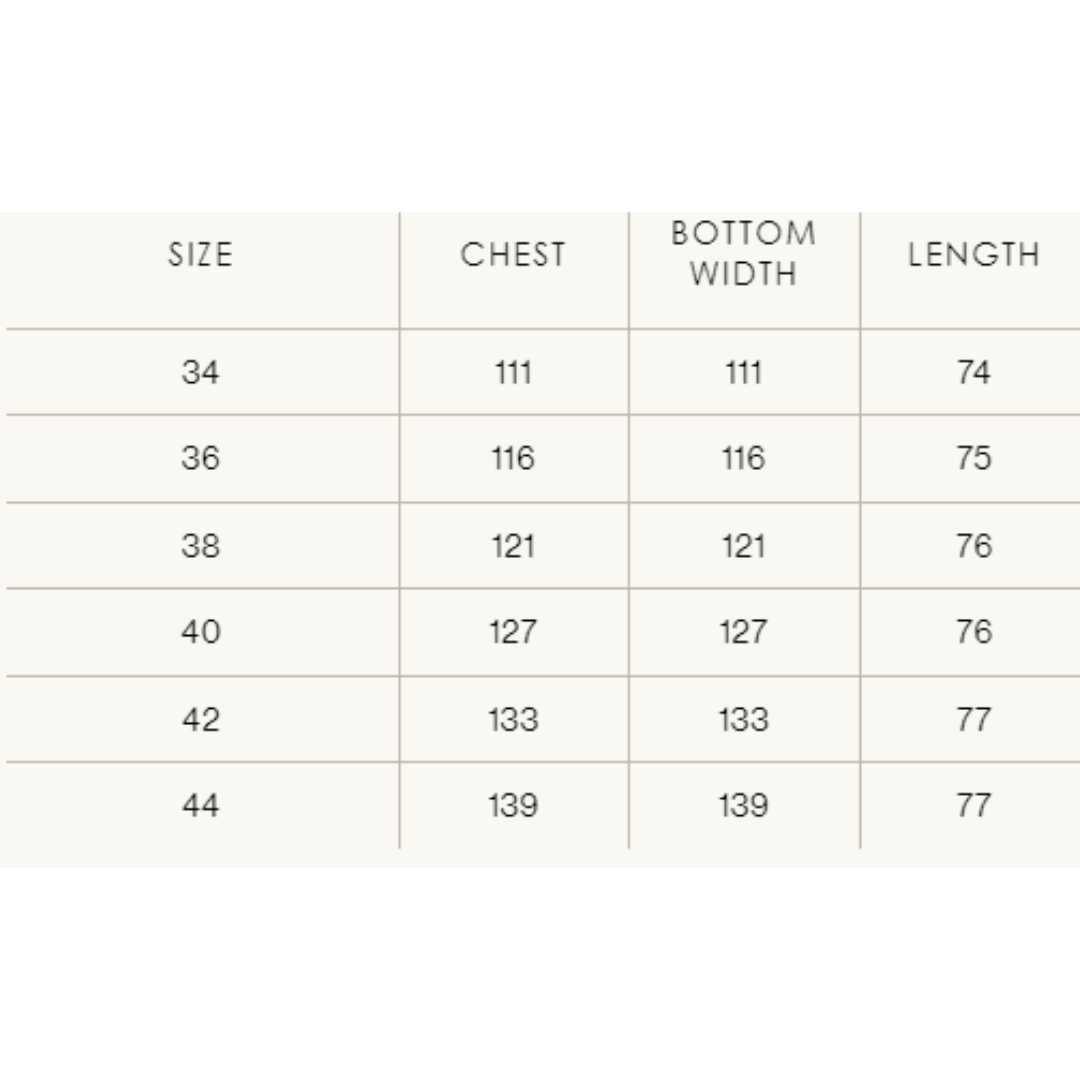Viewport: 1080px width, 1080px height.
Task: Select size 44 in the table
Action: [200, 805]
